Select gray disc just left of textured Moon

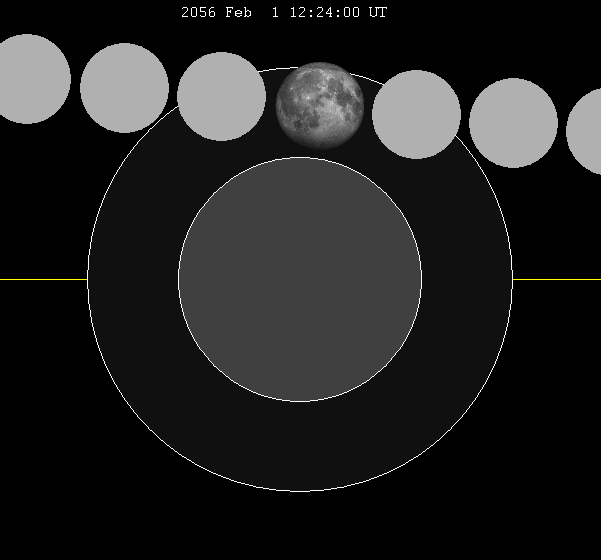point(221,96)
